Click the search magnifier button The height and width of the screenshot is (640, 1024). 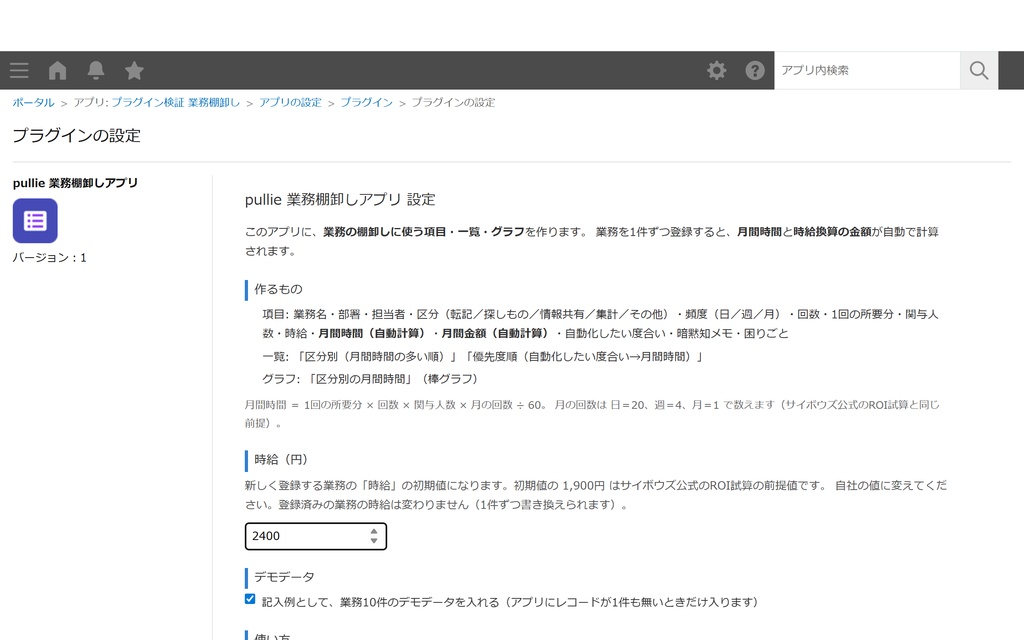[978, 71]
